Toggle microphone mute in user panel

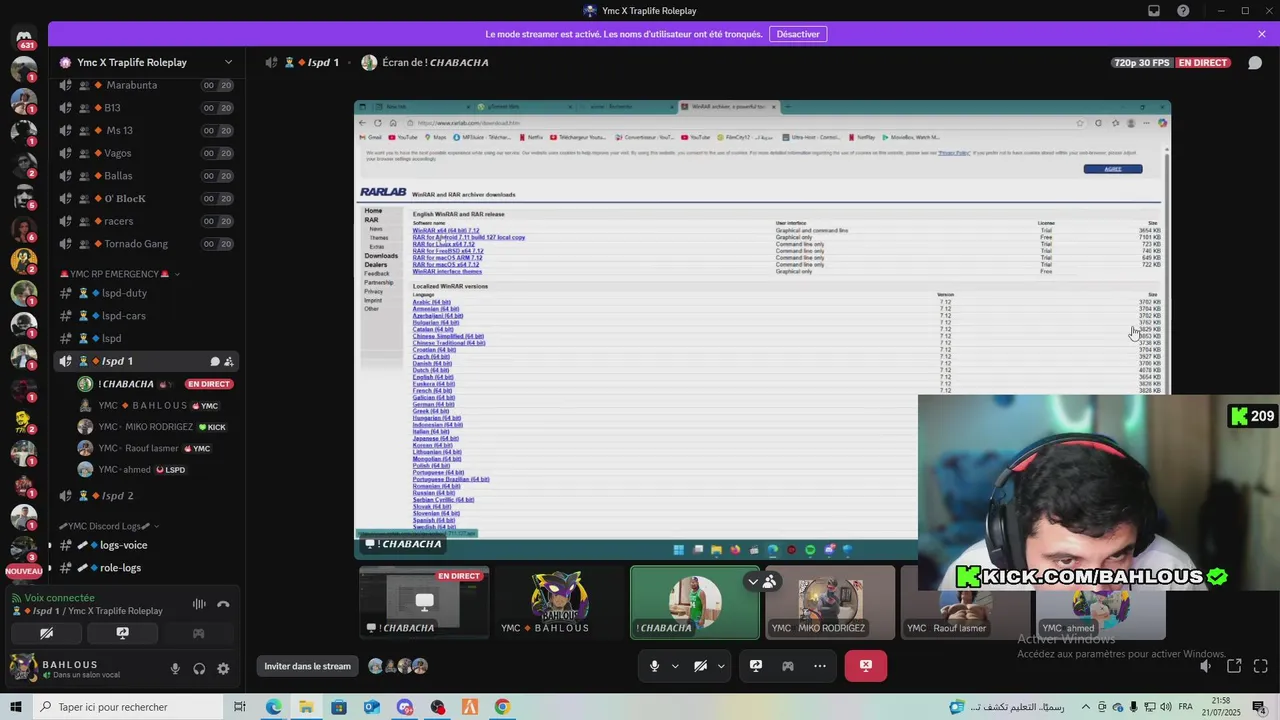pos(175,669)
